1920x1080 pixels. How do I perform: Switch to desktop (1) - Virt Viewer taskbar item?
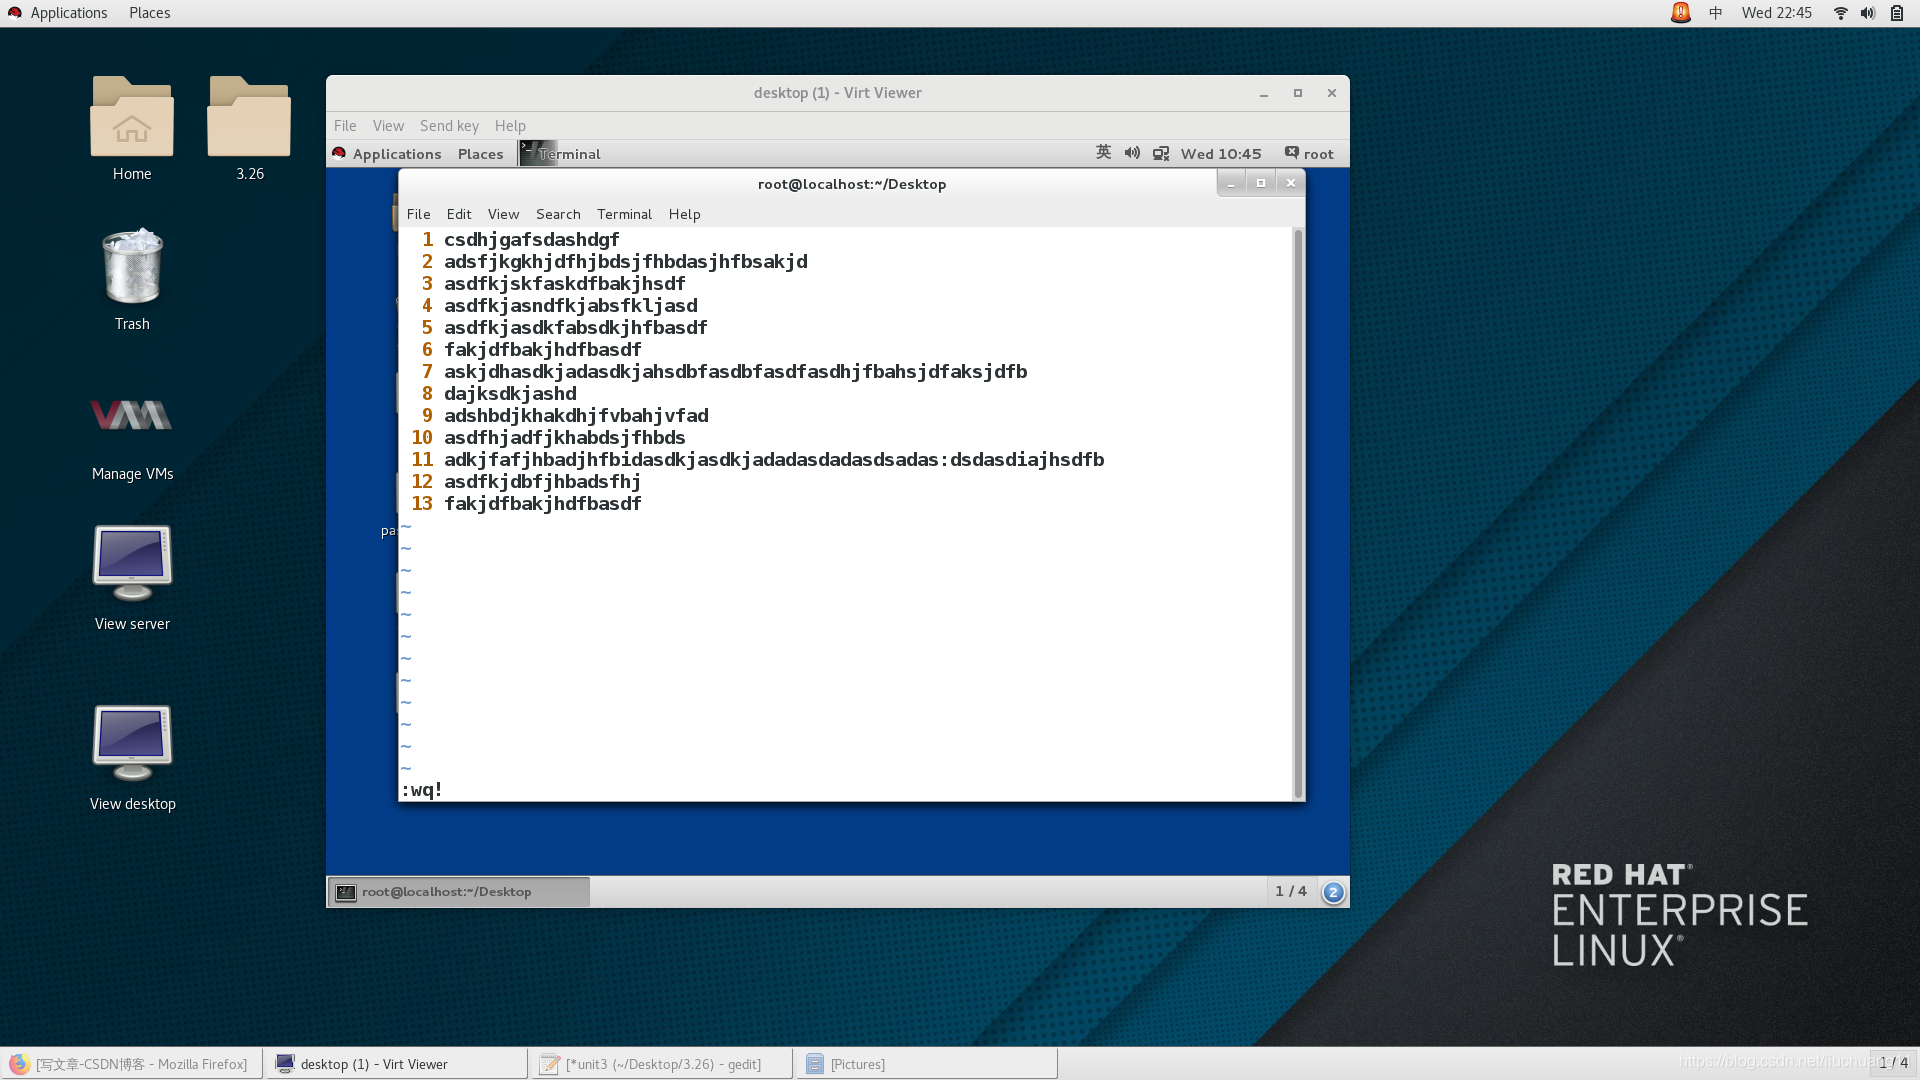[397, 1064]
